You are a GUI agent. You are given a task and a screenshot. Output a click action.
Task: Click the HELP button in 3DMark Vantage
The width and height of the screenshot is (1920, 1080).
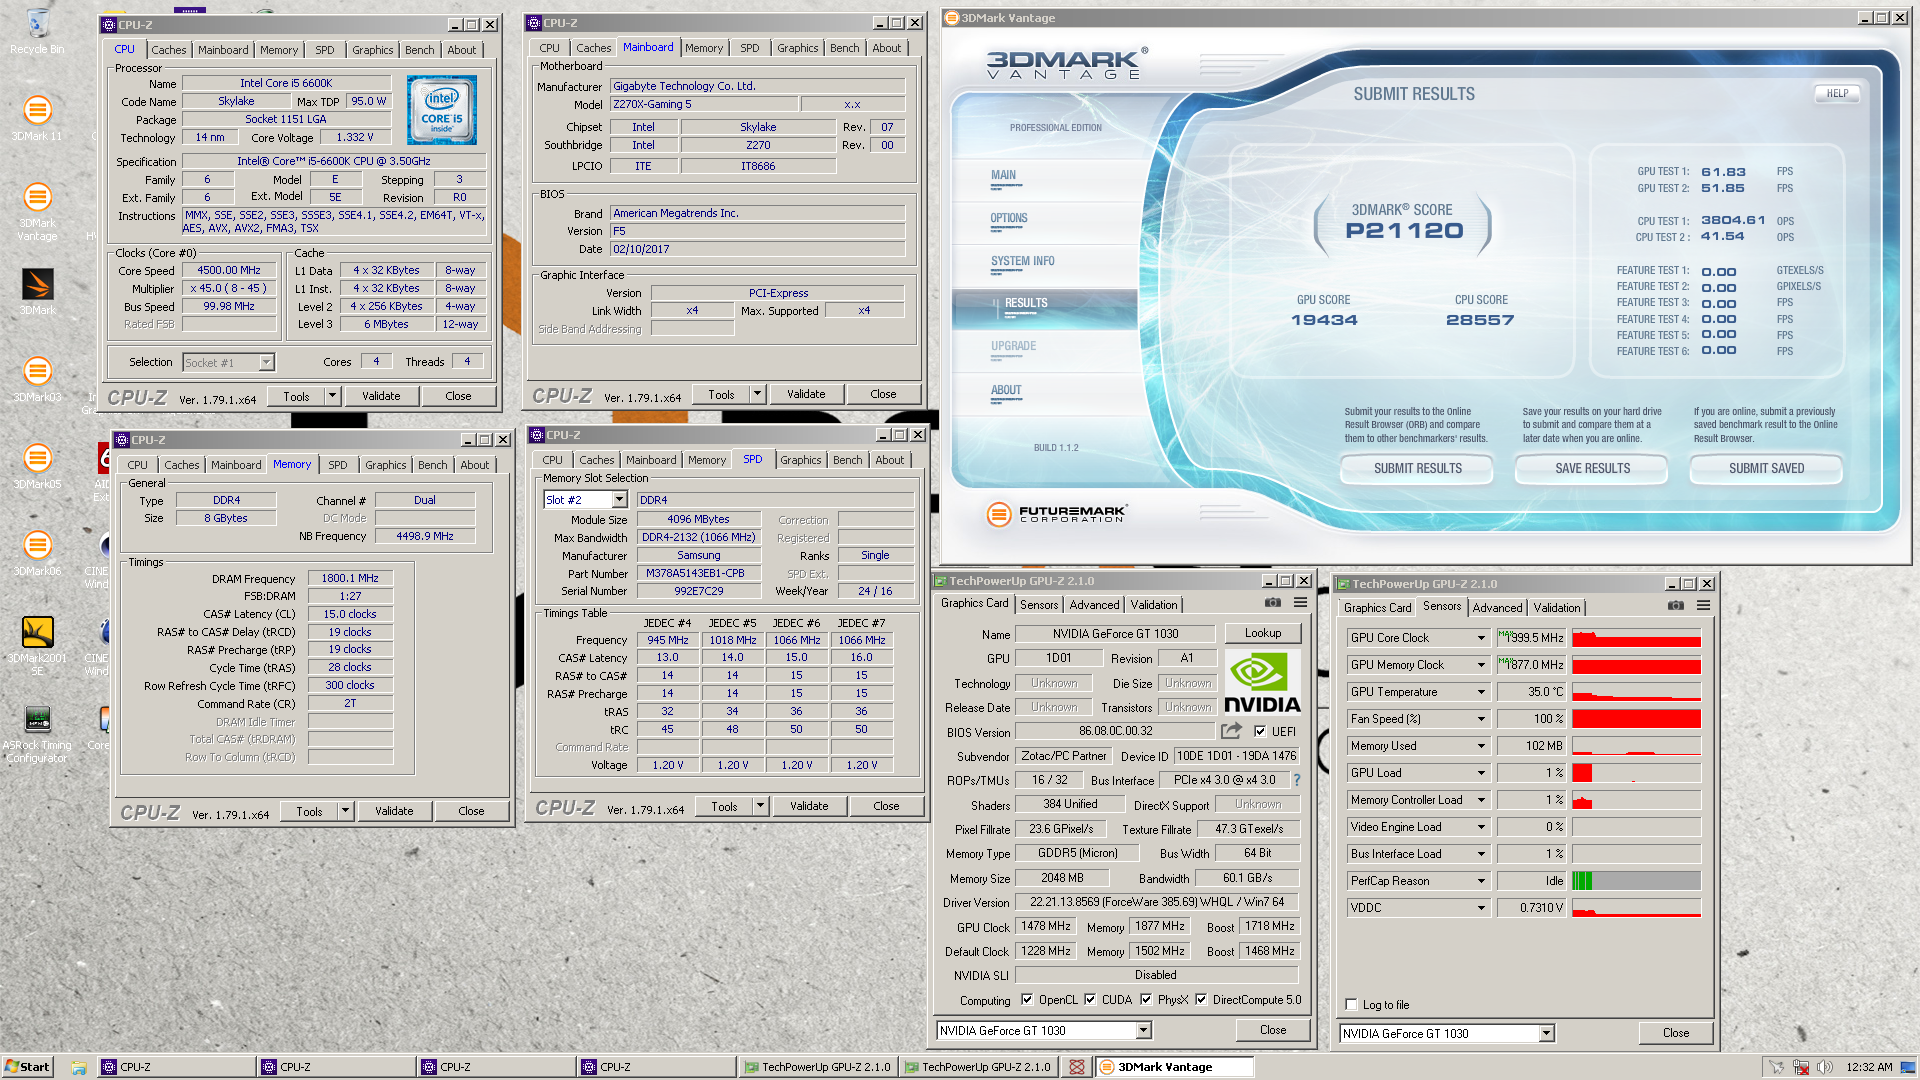point(1837,93)
